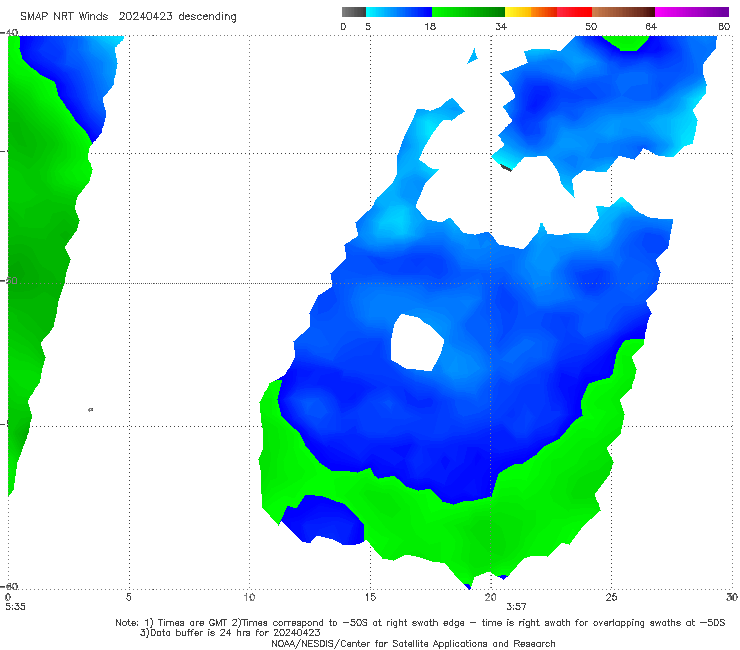Viewport: 740px width, 650px height.
Task: Click the color bar label '34'
Action: (x=501, y=27)
